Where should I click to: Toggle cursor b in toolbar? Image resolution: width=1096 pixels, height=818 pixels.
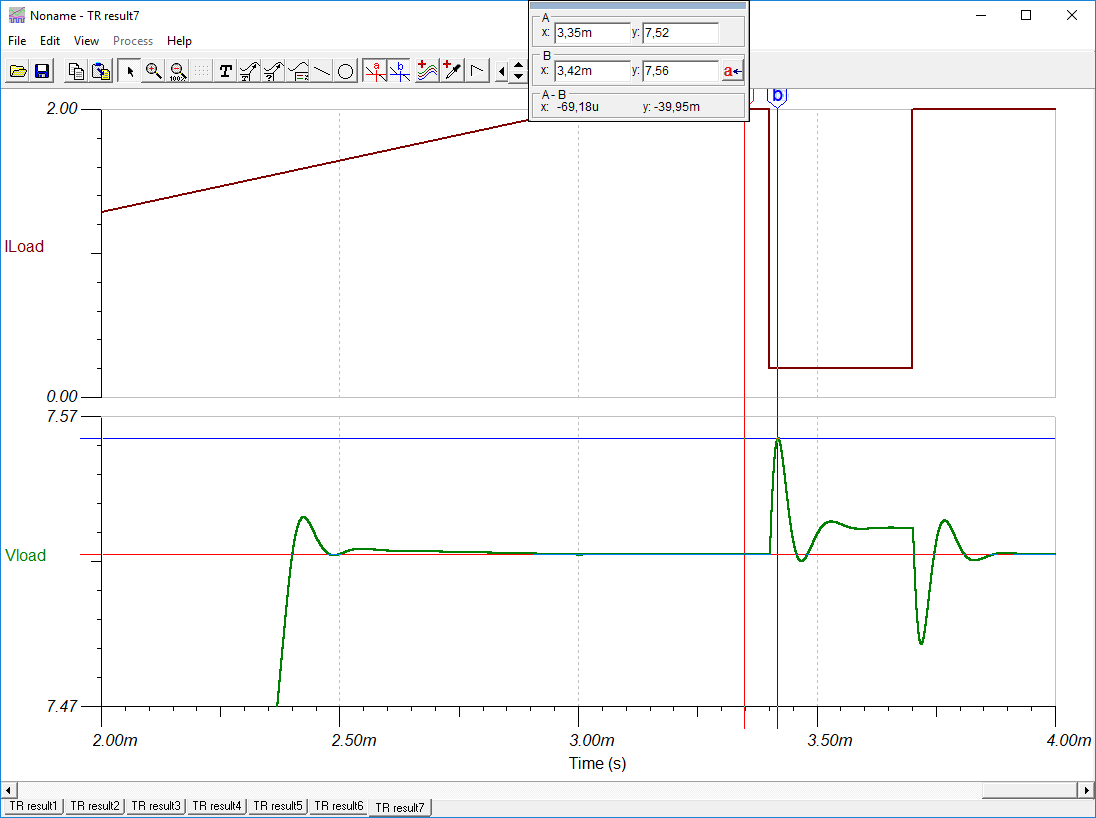(x=400, y=71)
